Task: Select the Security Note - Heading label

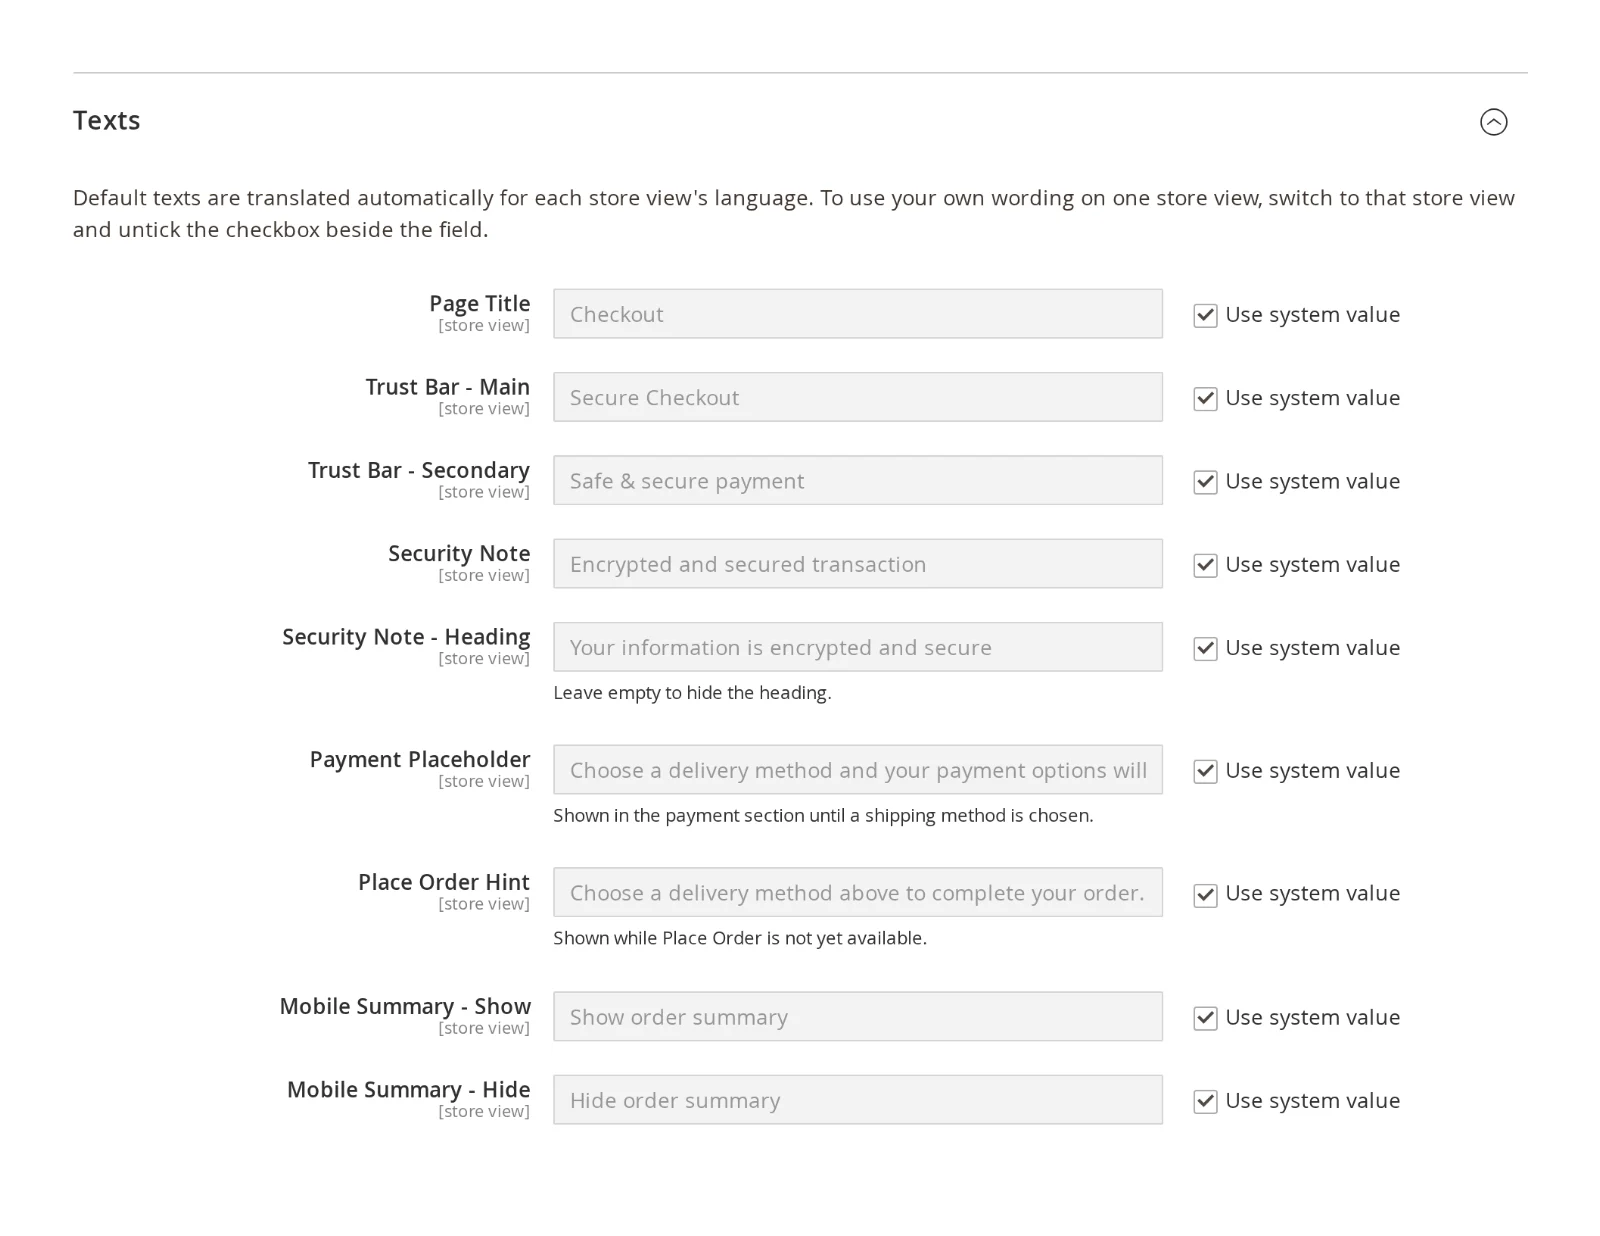Action: [406, 637]
